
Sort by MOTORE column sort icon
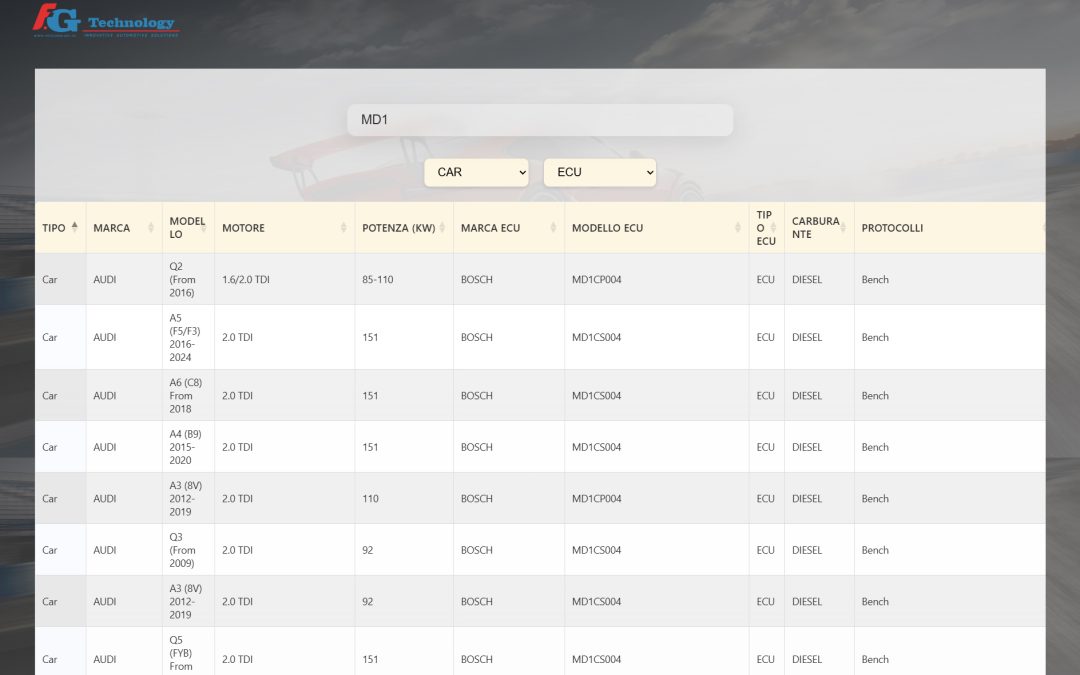(343, 228)
